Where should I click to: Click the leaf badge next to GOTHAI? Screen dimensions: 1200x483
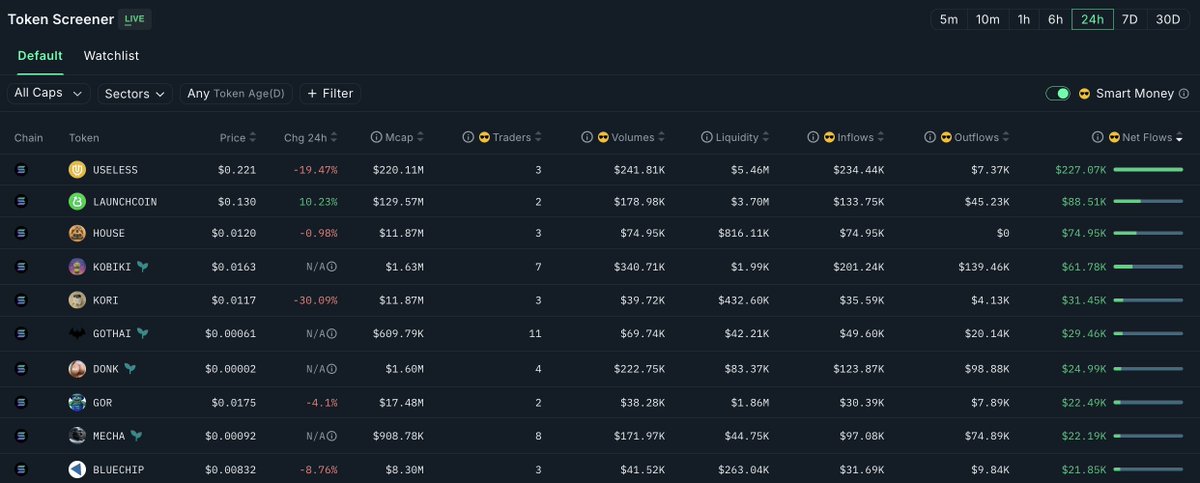click(x=143, y=333)
